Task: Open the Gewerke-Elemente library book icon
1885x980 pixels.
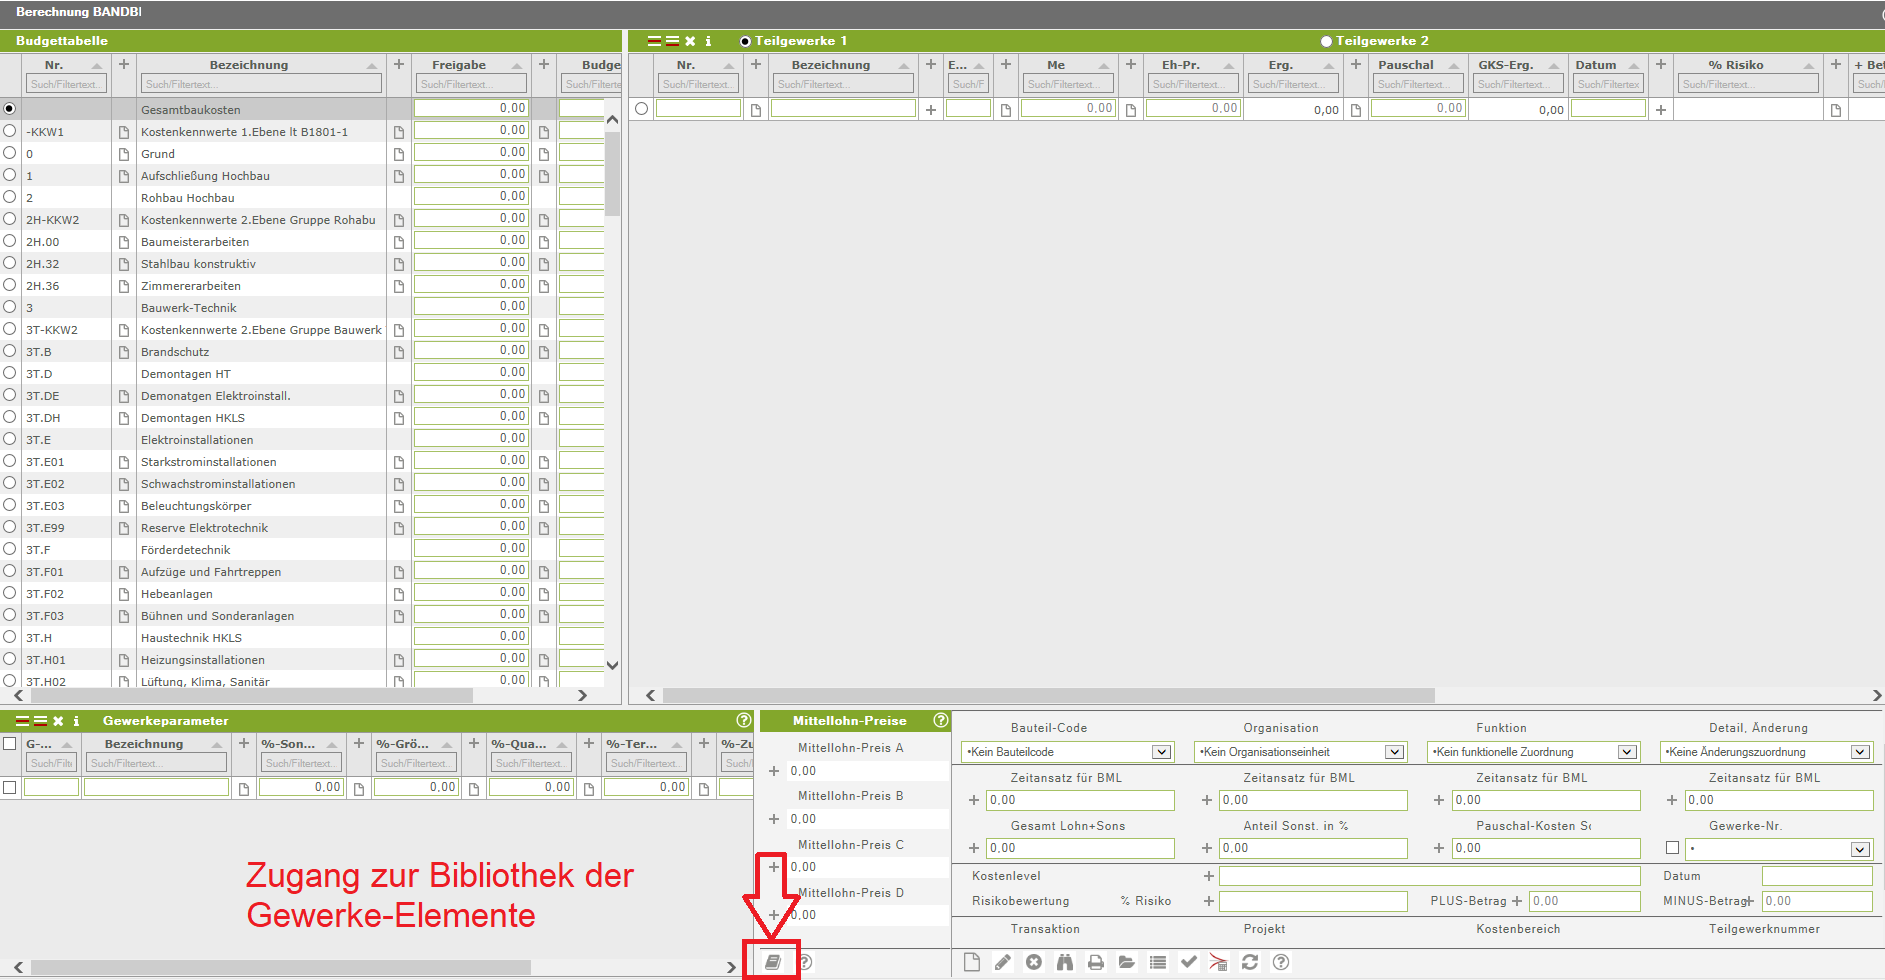Action: 772,962
